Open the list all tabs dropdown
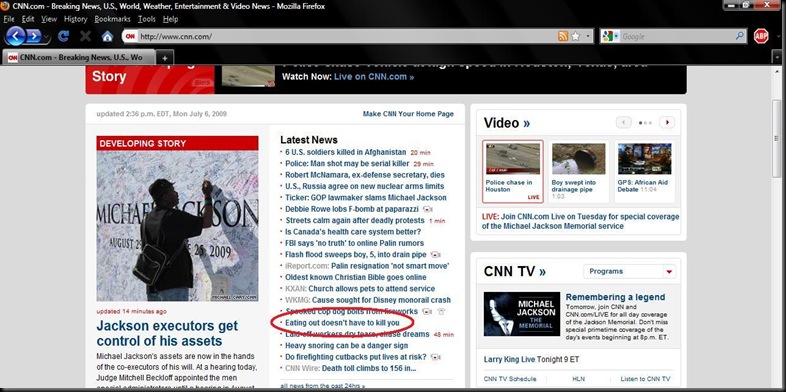The image size is (786, 392). [776, 58]
